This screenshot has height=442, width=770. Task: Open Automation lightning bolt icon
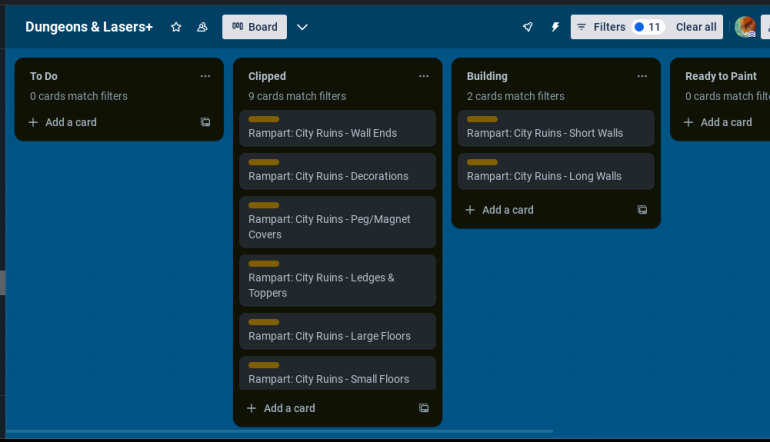click(555, 27)
